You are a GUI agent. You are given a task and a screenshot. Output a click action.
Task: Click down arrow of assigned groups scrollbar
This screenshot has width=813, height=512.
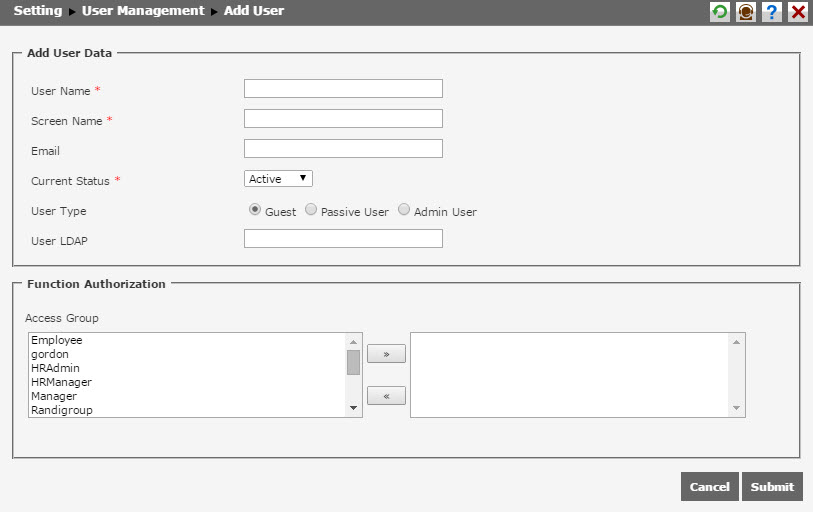(736, 408)
